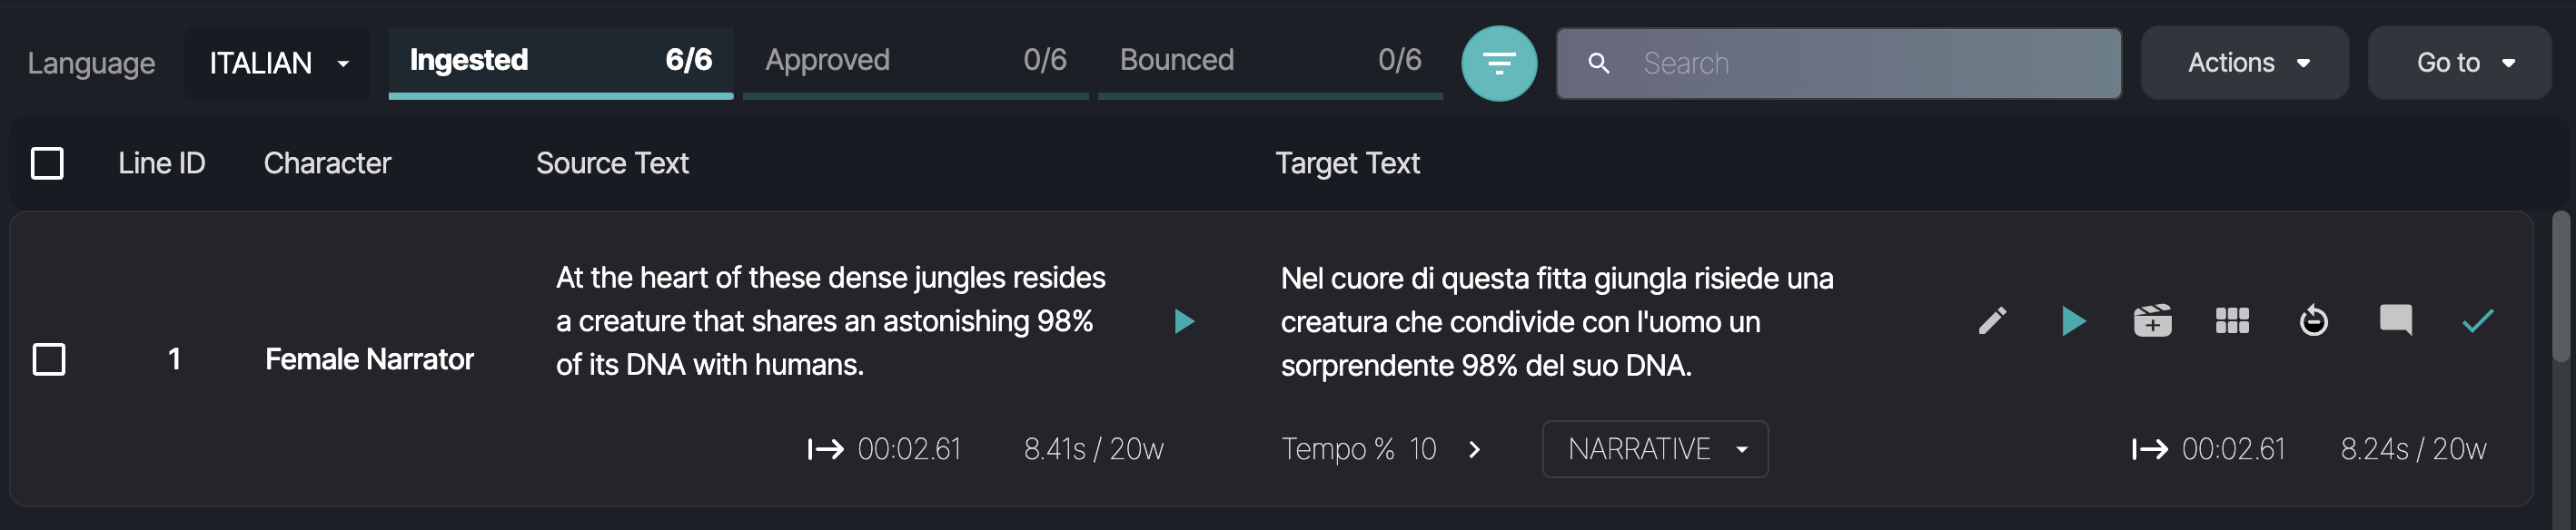
Task: Open the NARRATIVE style dropdown
Action: click(x=1655, y=449)
